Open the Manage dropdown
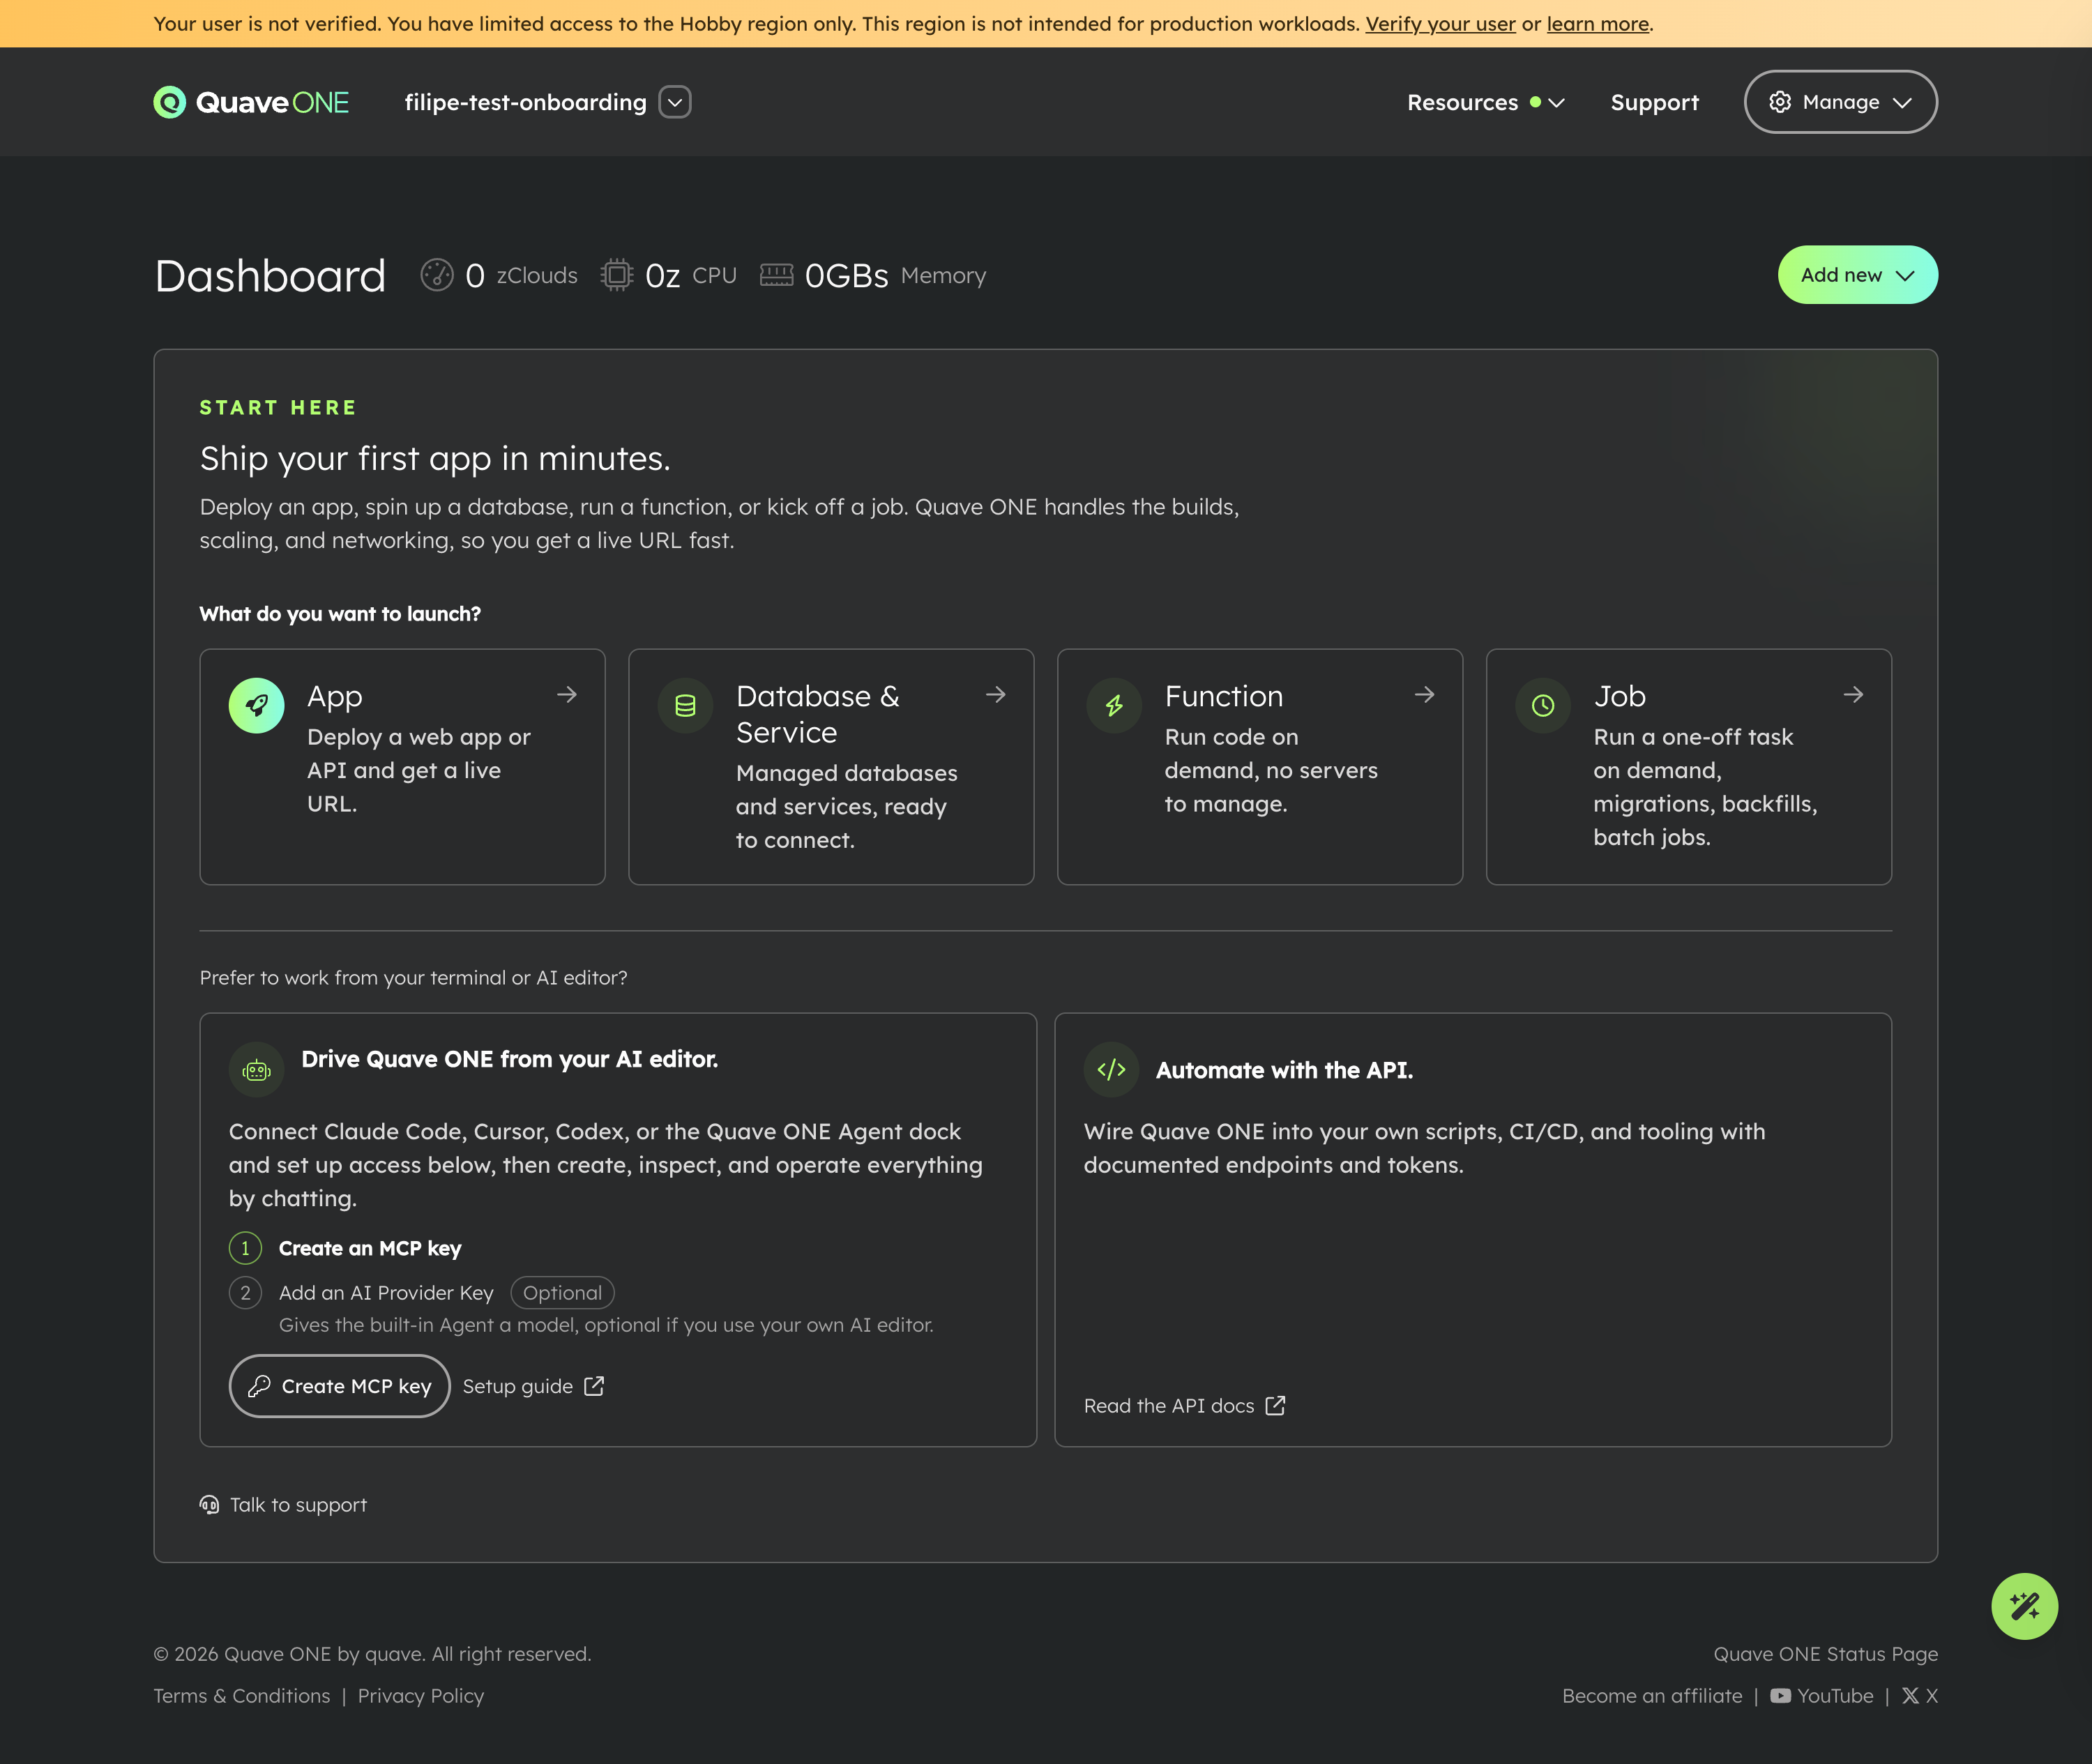 coord(1840,102)
